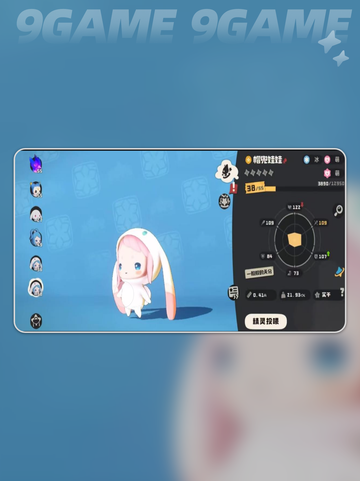This screenshot has height=481, width=360.
Task: Open the round dark medallion icon below emblem
Action: tap(225, 201)
